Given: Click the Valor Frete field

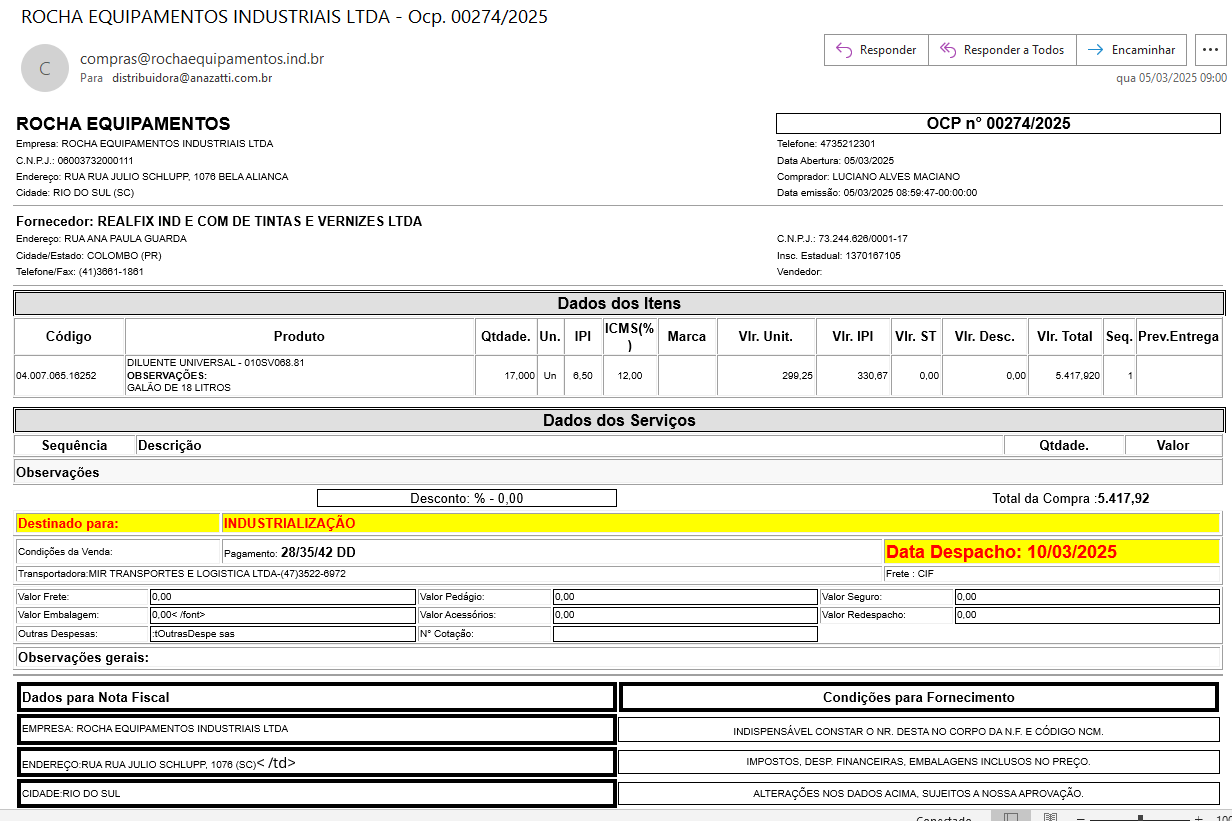Looking at the screenshot, I should pos(281,597).
